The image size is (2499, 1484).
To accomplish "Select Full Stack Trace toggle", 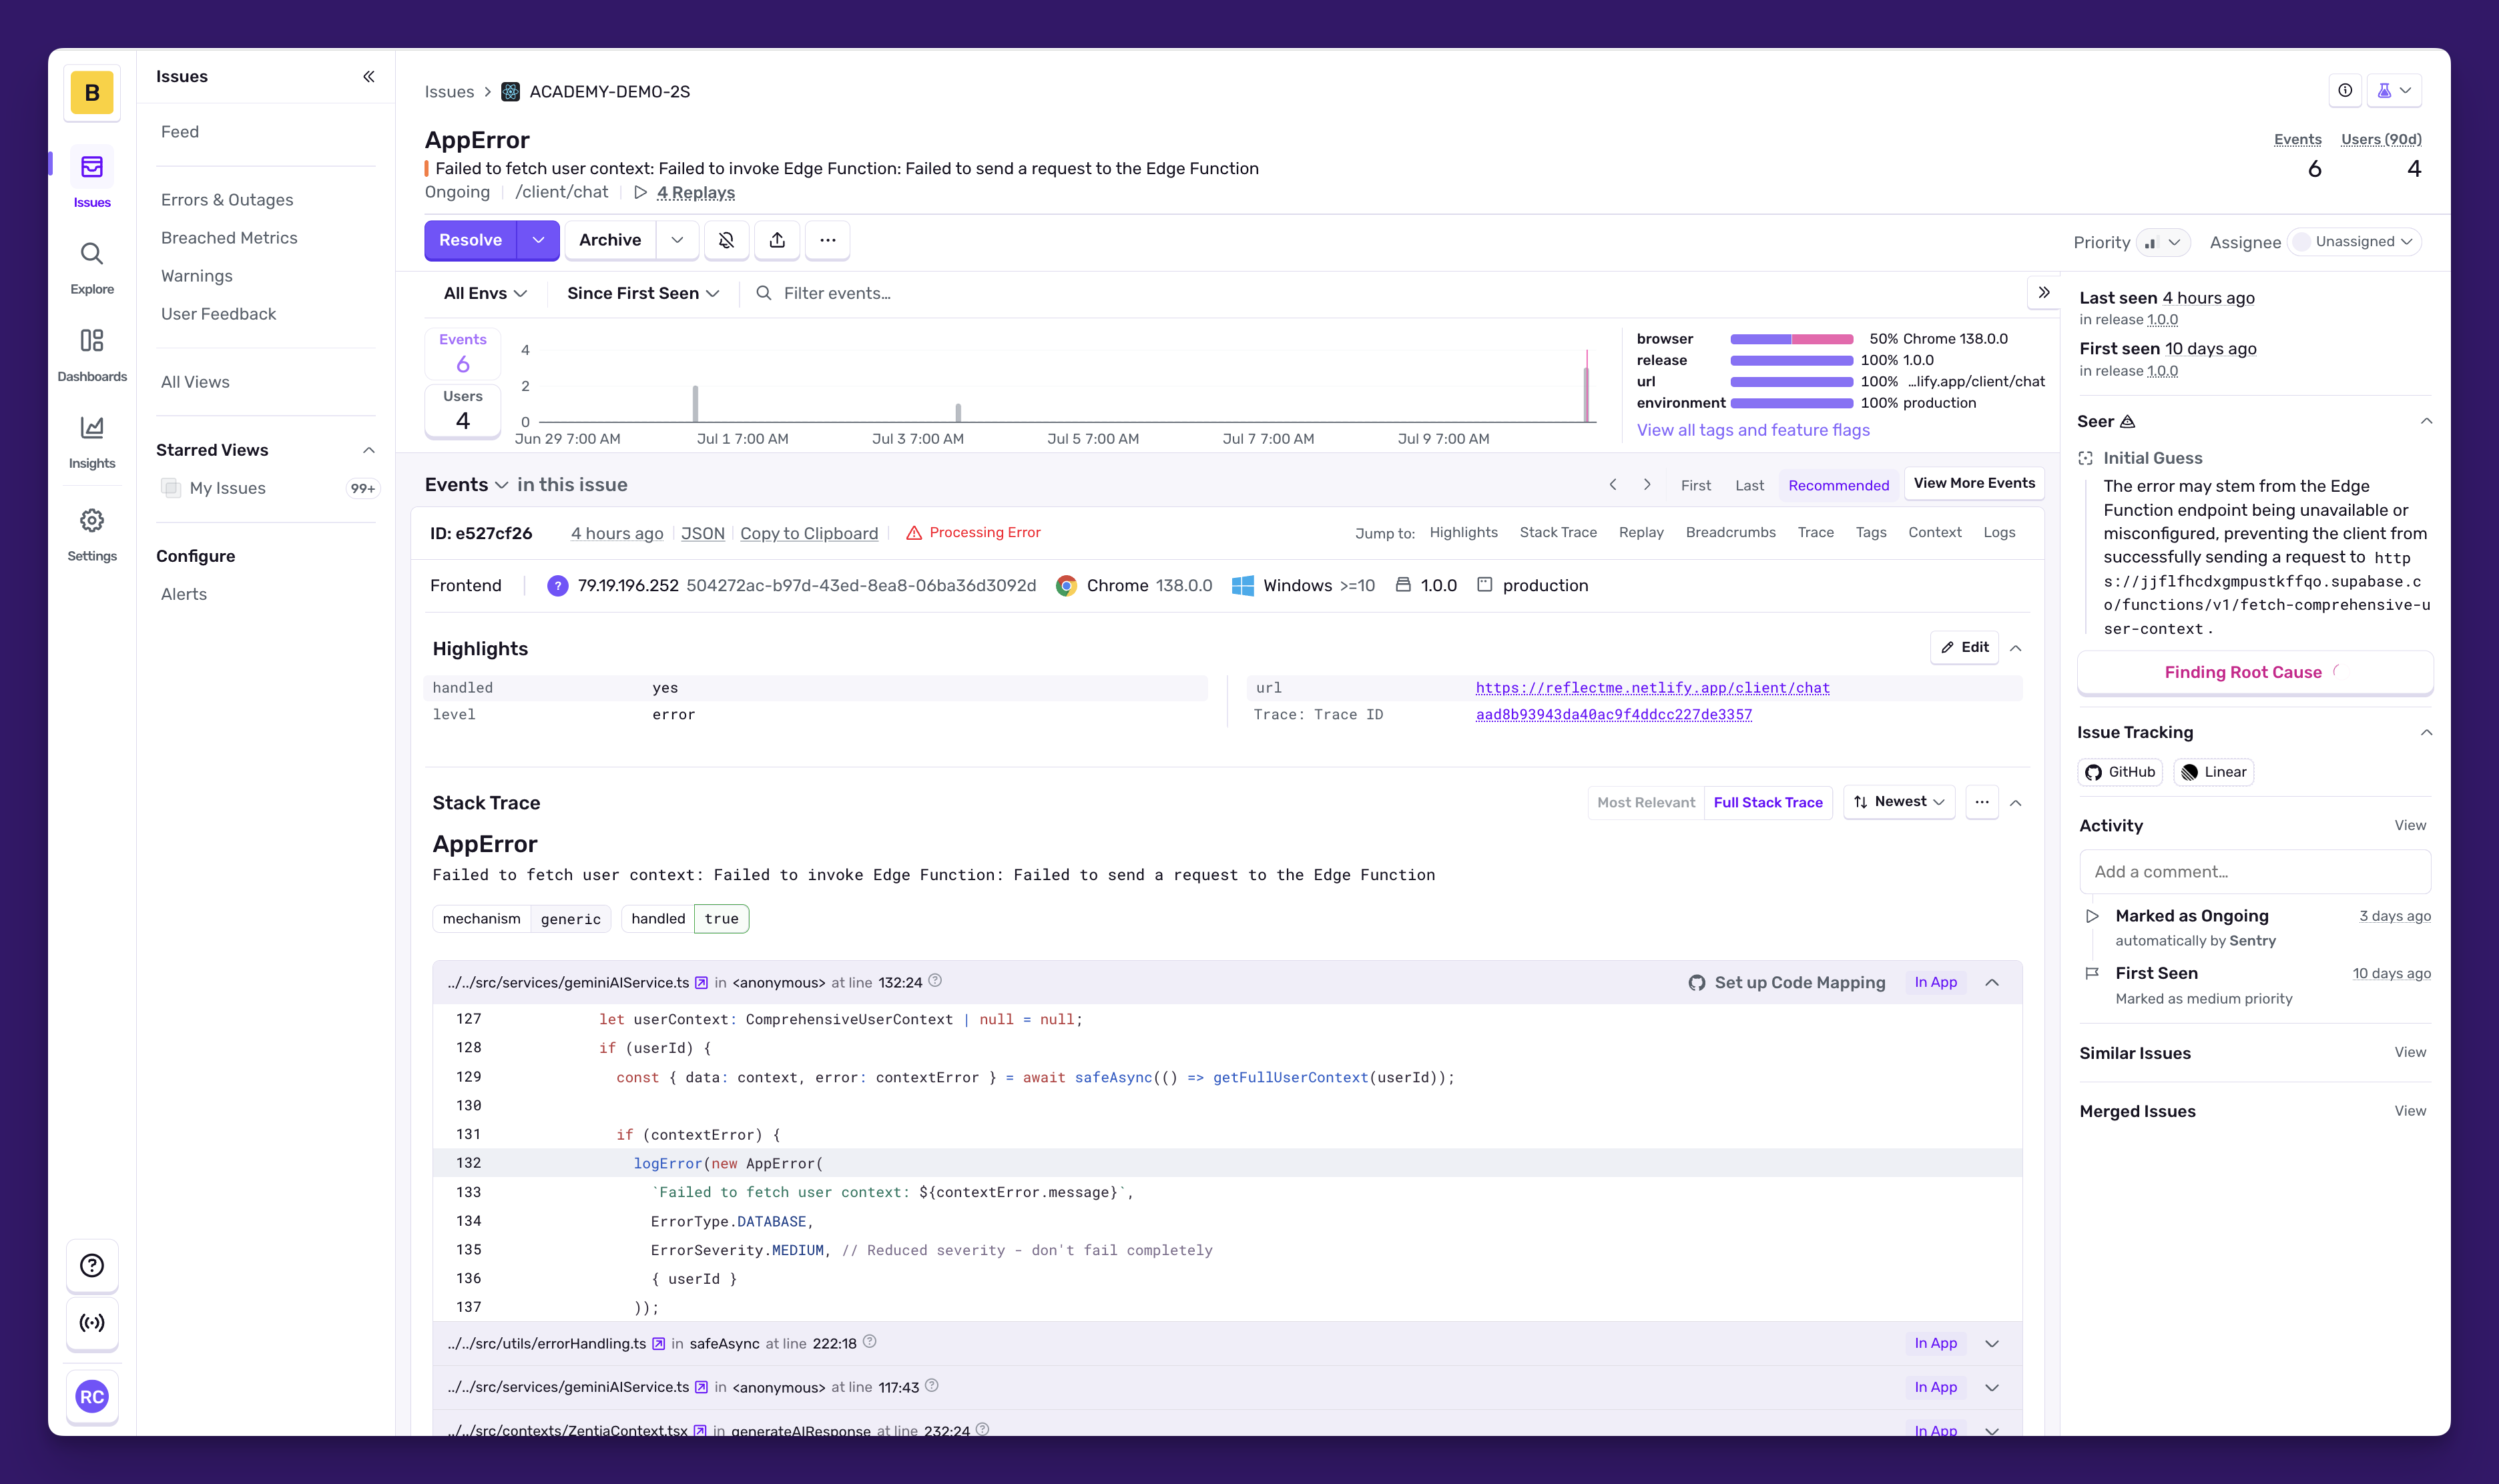I will point(1767,802).
